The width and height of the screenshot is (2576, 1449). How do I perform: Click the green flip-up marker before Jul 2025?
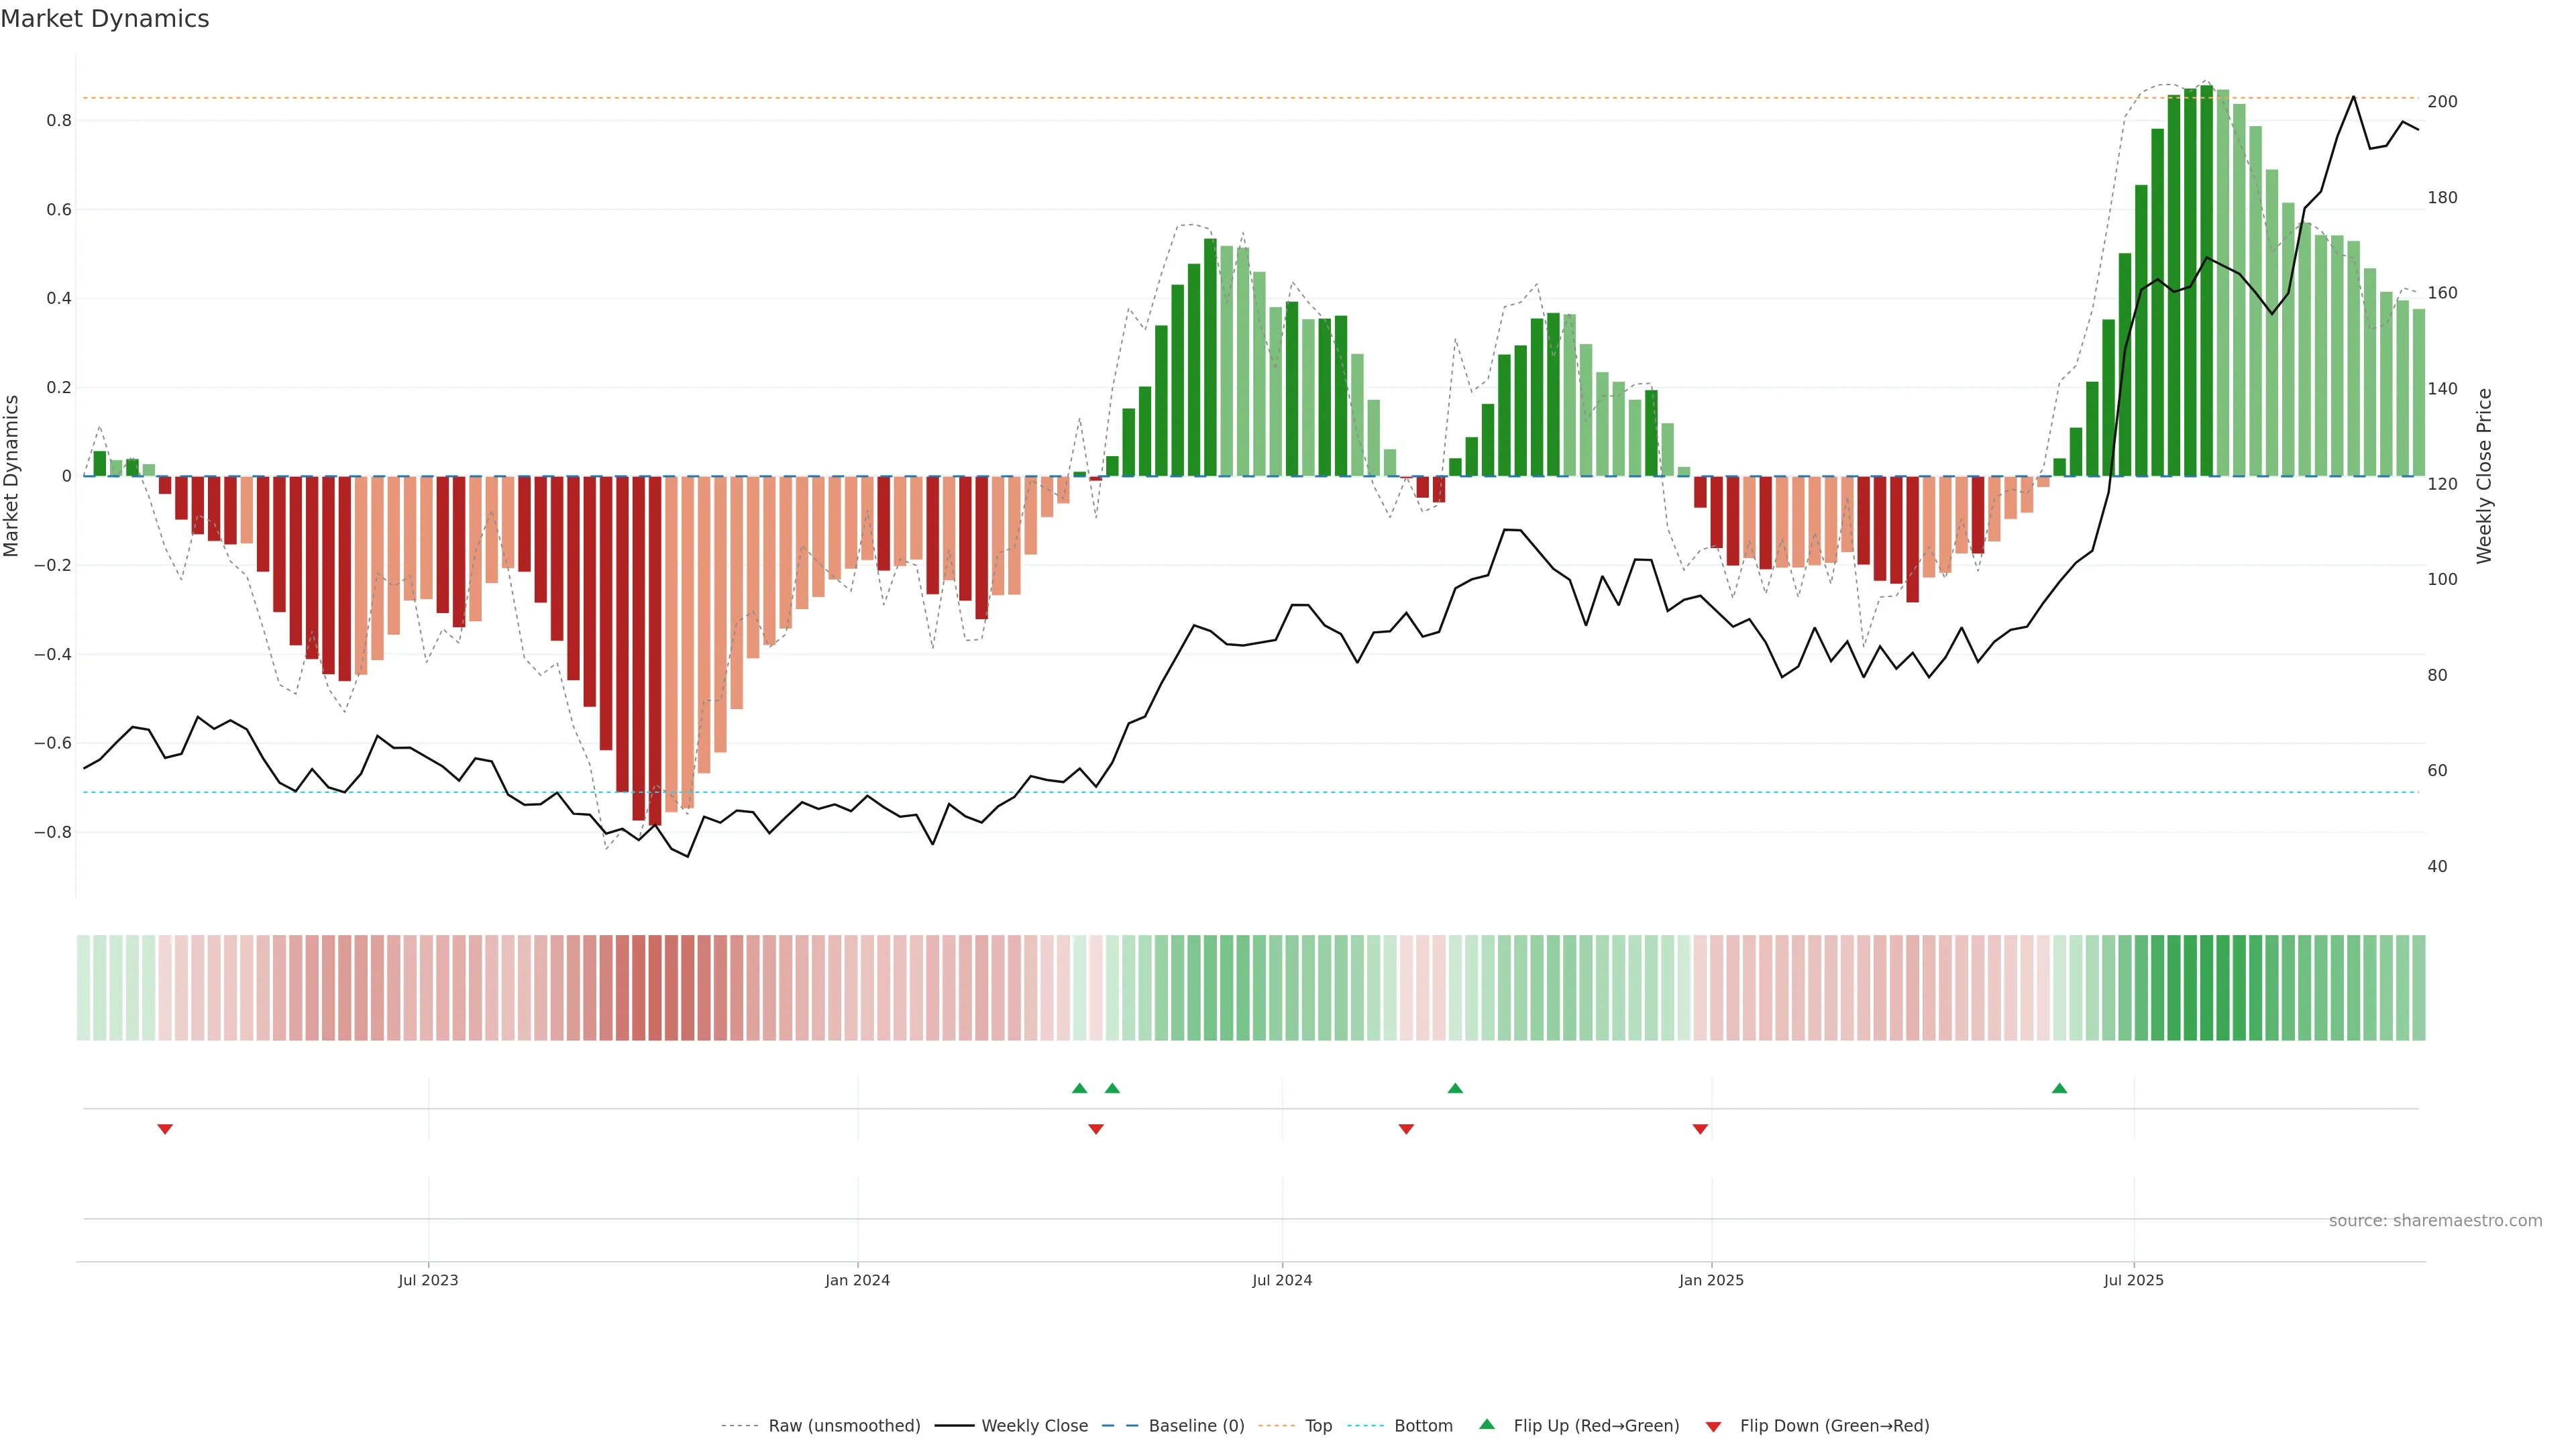2059,1088
